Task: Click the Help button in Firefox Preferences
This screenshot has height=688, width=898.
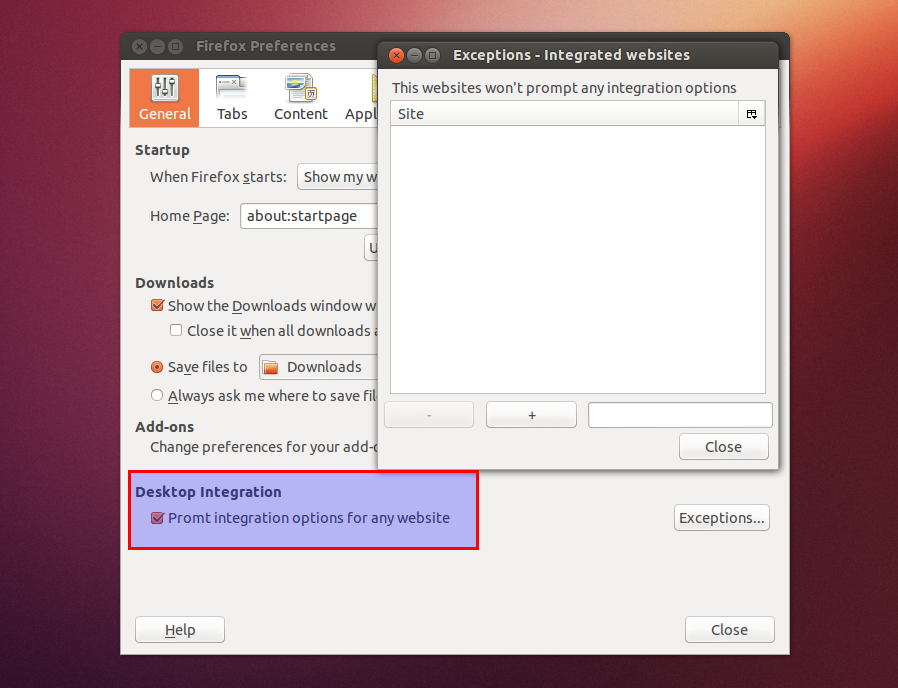Action: (180, 630)
